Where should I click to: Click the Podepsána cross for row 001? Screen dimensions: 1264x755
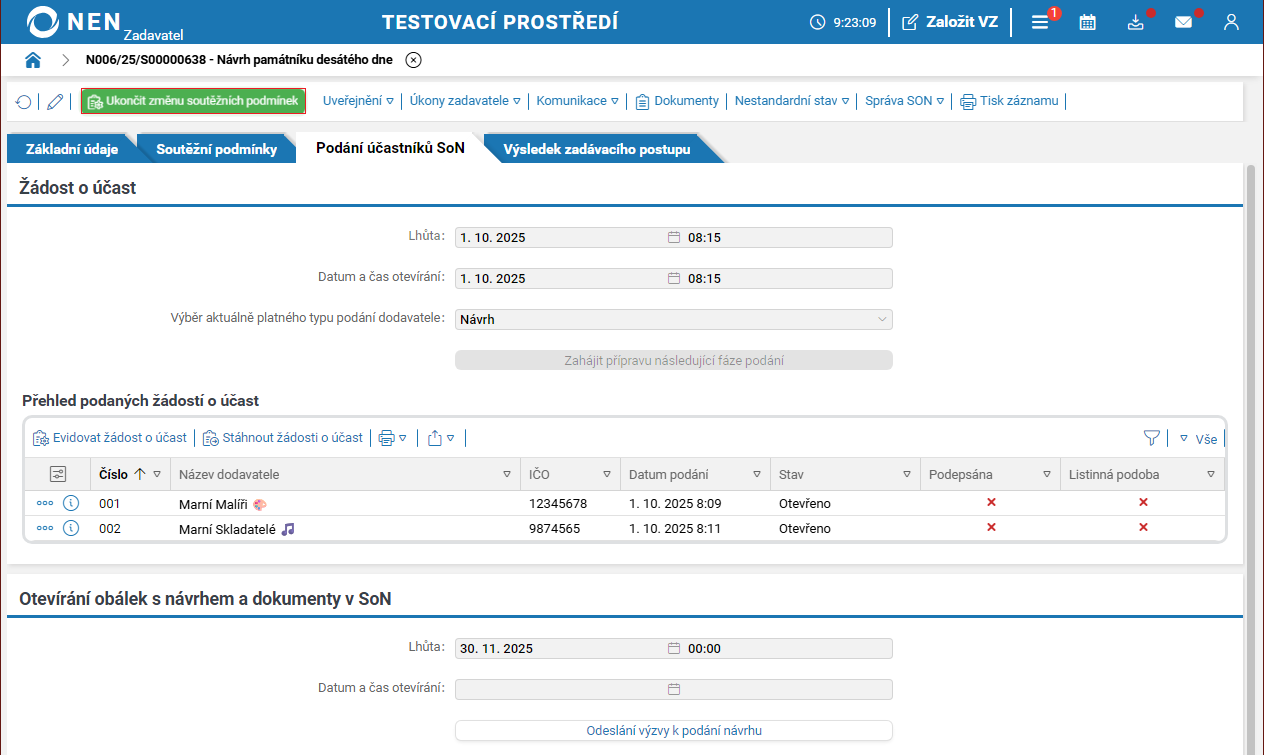(991, 502)
